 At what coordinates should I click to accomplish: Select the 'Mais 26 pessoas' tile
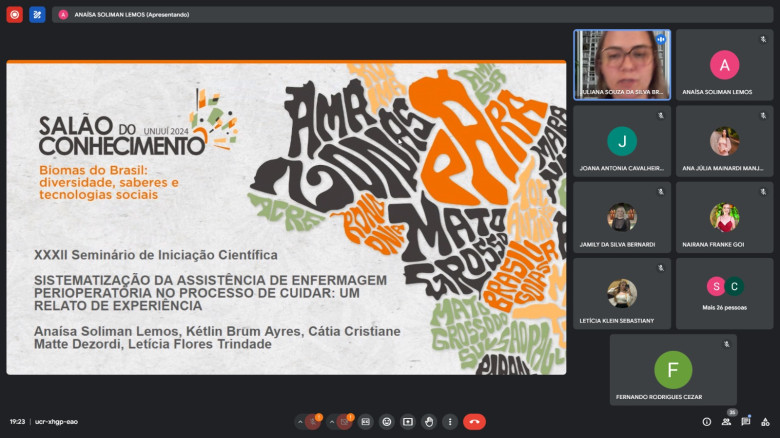click(x=724, y=293)
